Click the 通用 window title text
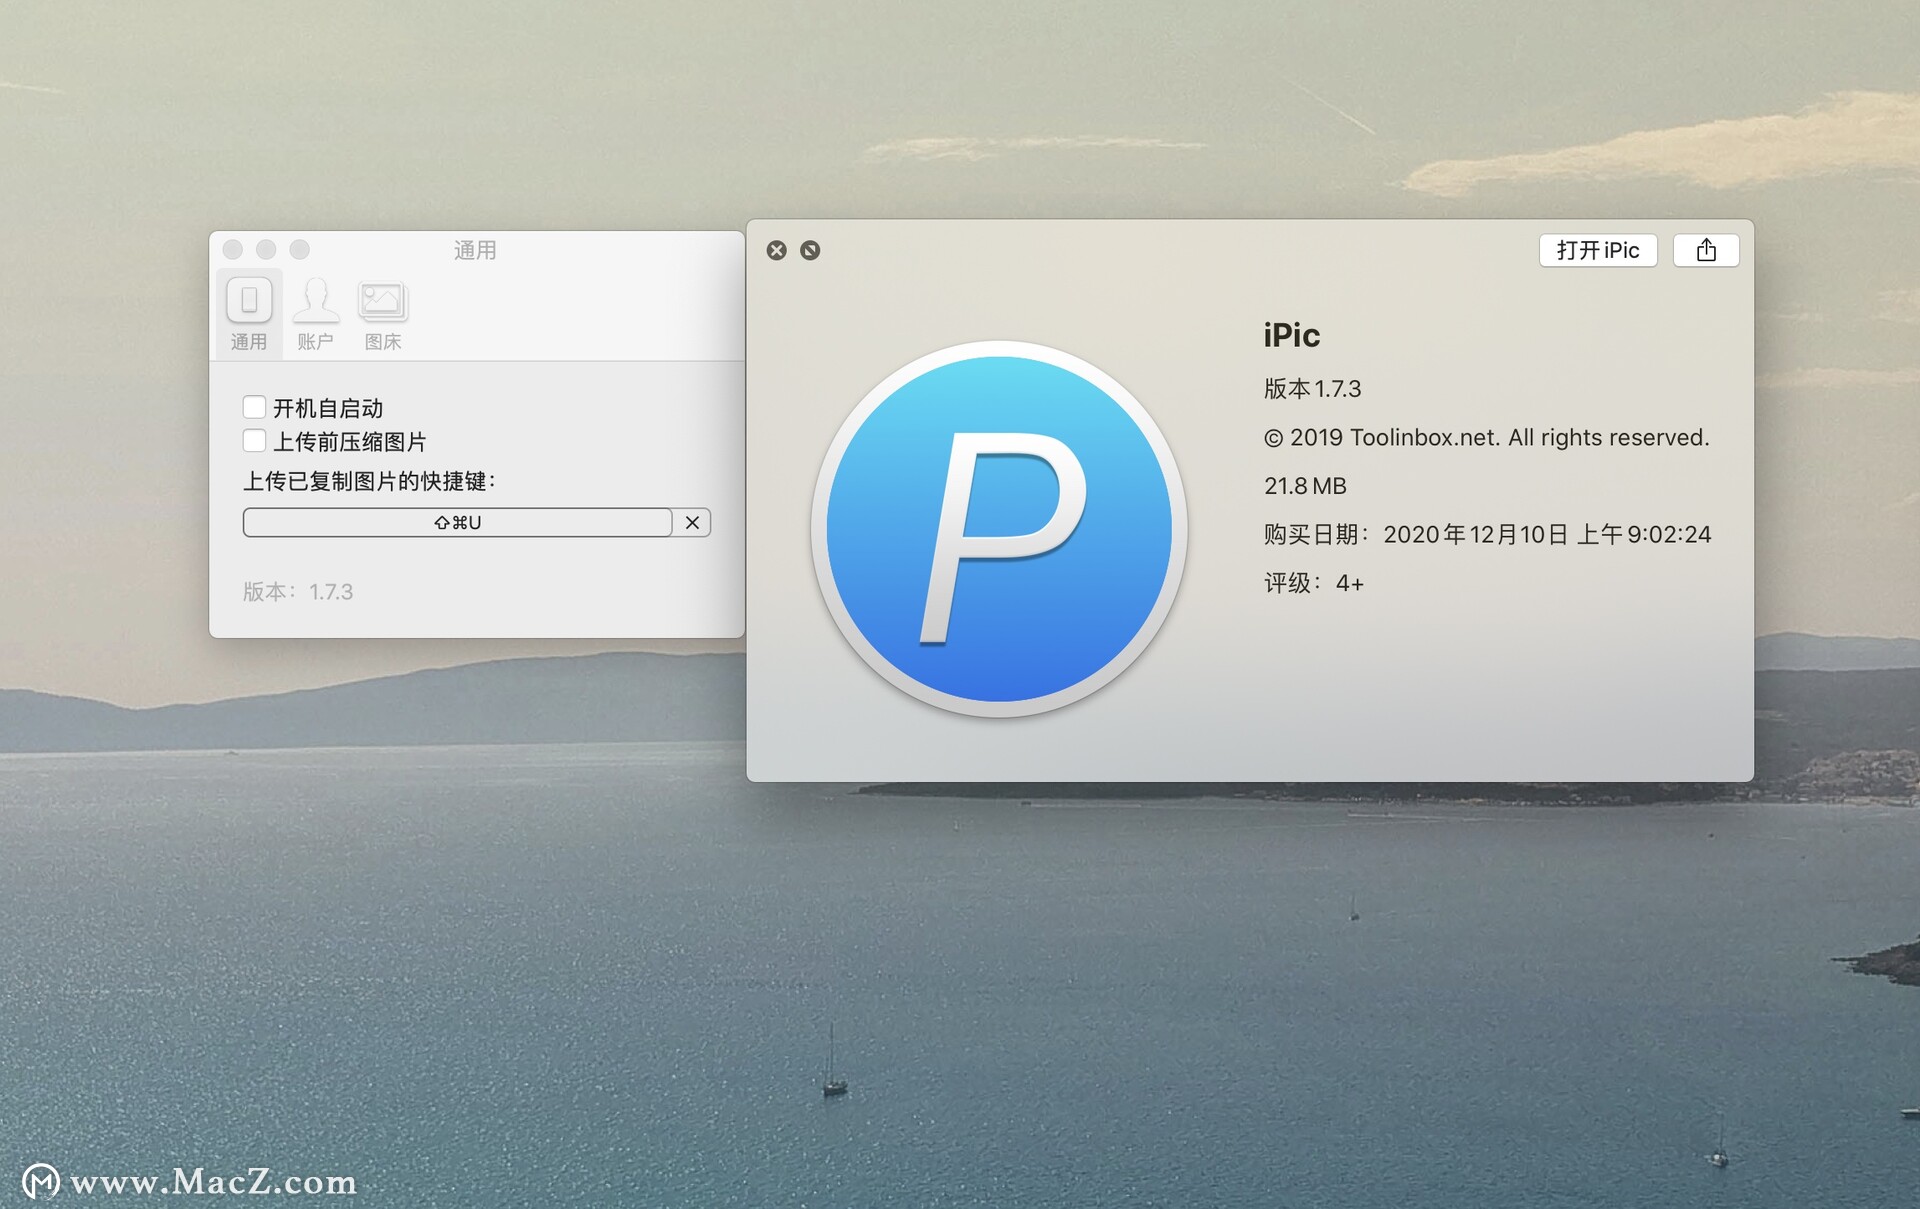The width and height of the screenshot is (1920, 1209). (x=475, y=250)
